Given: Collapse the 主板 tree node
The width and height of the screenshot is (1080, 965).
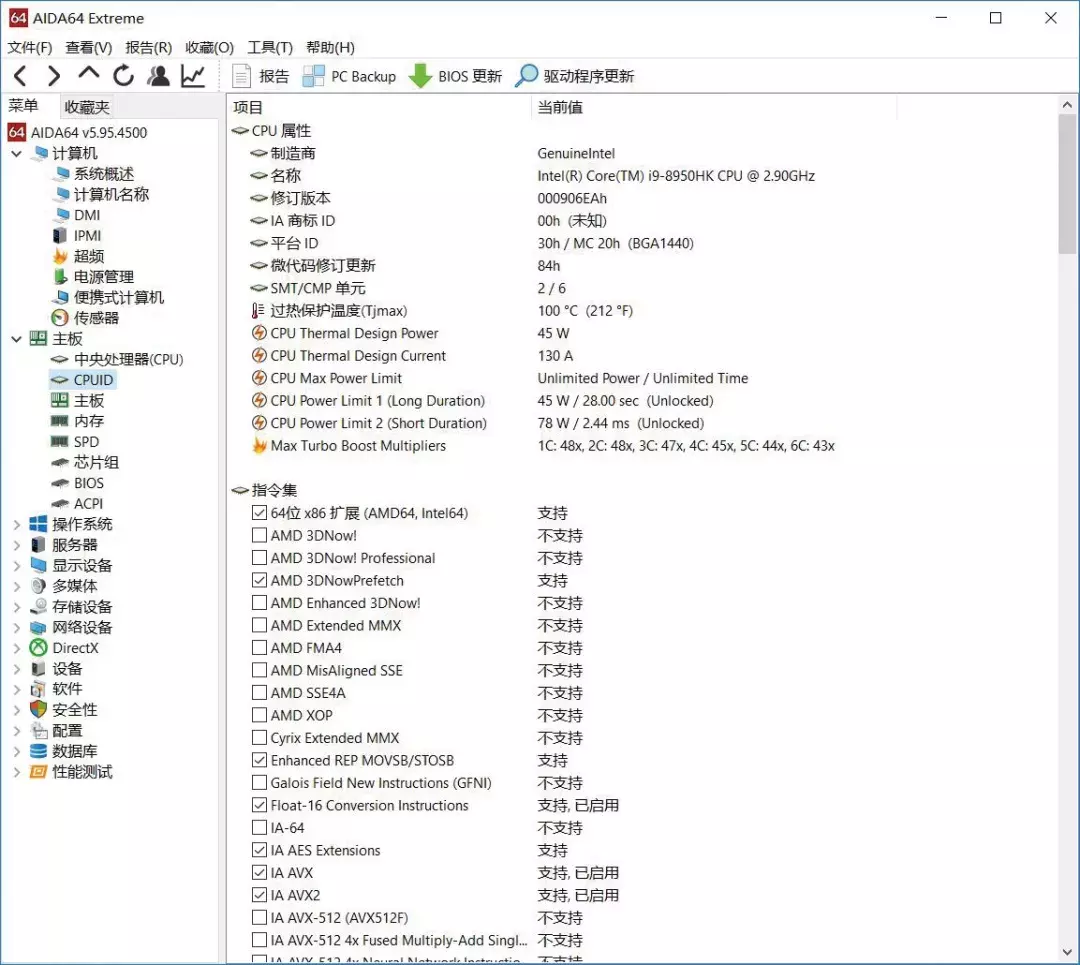Looking at the screenshot, I should tap(17, 339).
